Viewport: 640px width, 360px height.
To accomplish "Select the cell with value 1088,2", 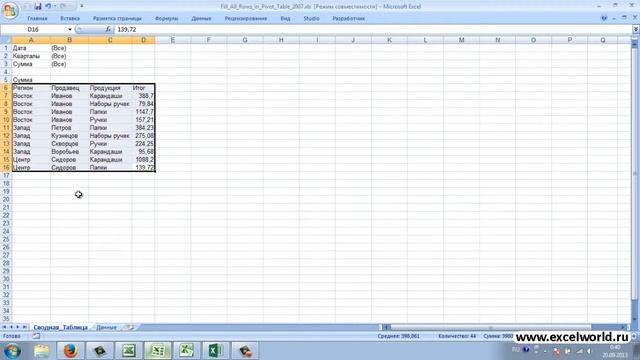I will [143, 160].
